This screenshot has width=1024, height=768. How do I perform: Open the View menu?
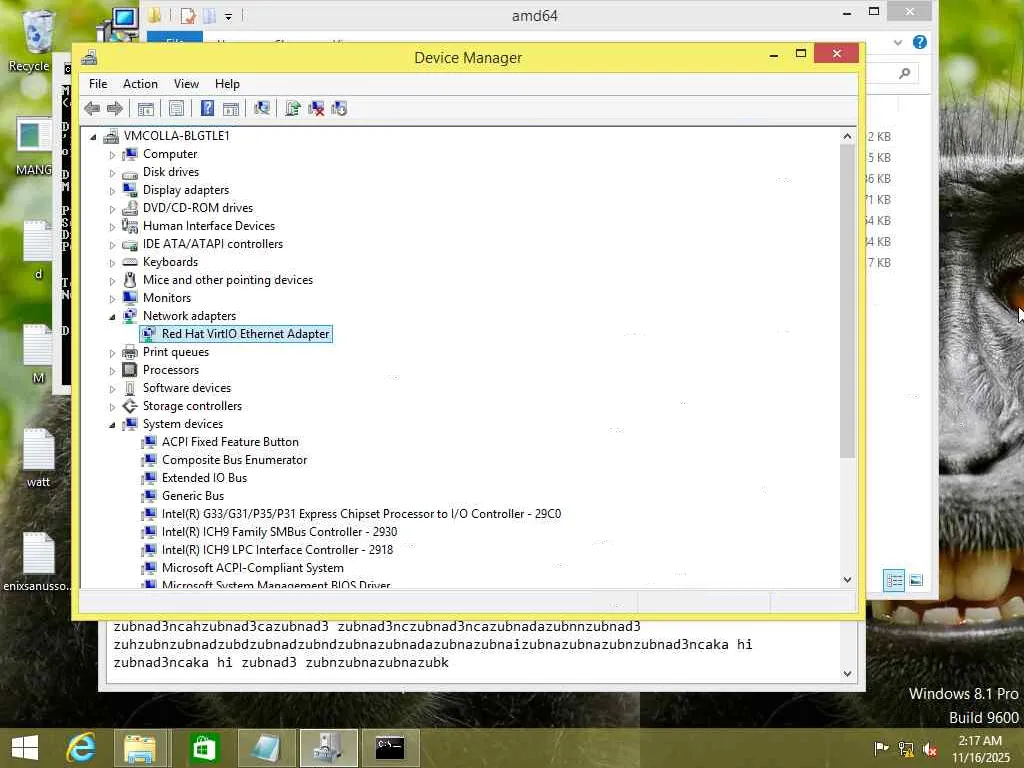click(x=186, y=84)
